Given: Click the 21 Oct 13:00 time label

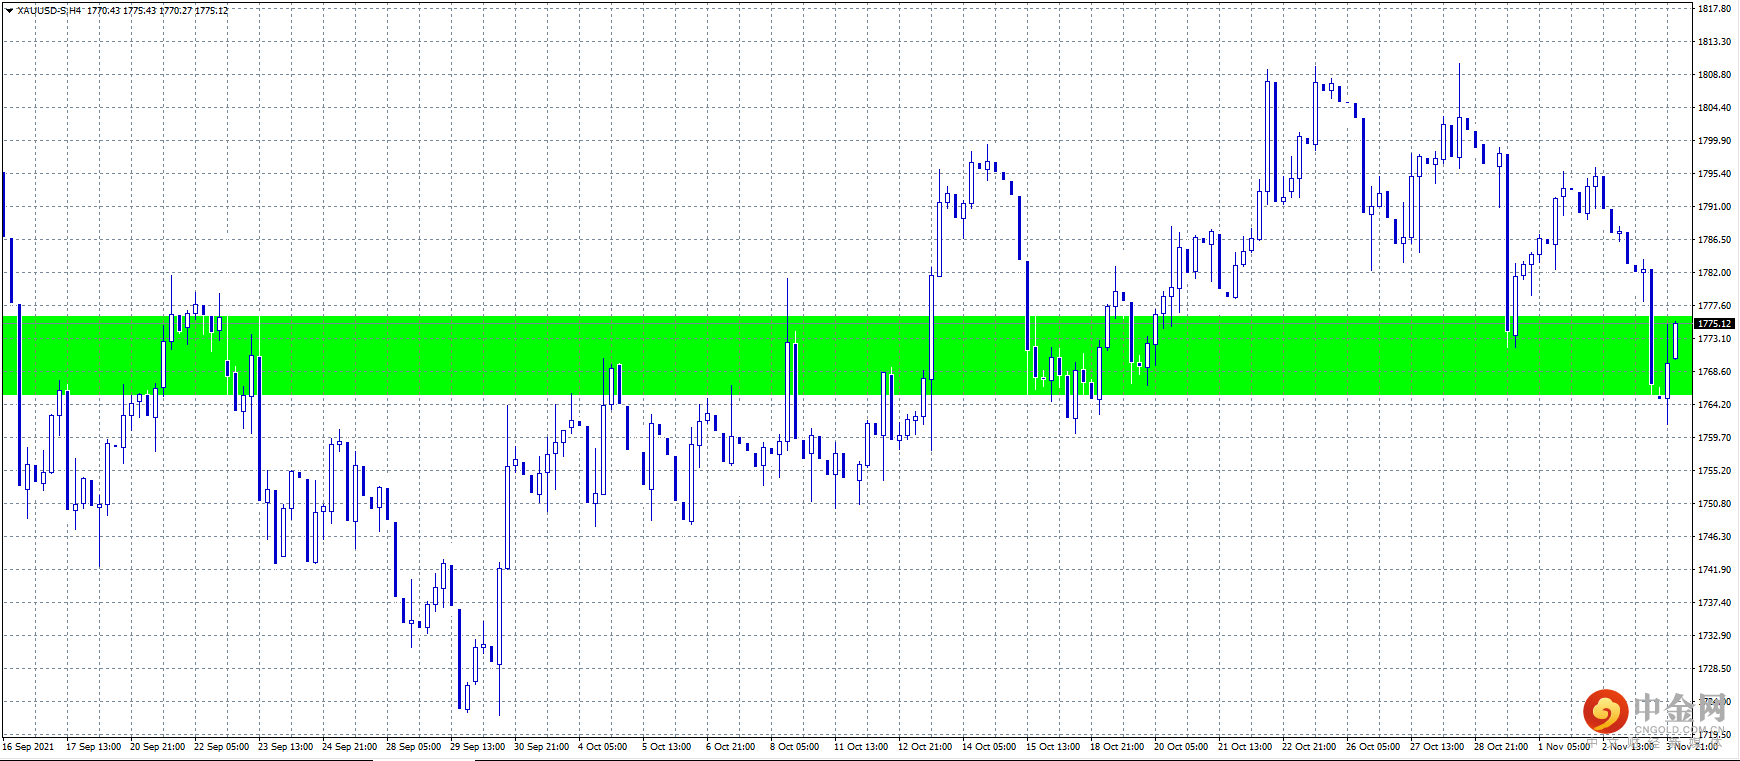Looking at the screenshot, I should [x=1245, y=747].
